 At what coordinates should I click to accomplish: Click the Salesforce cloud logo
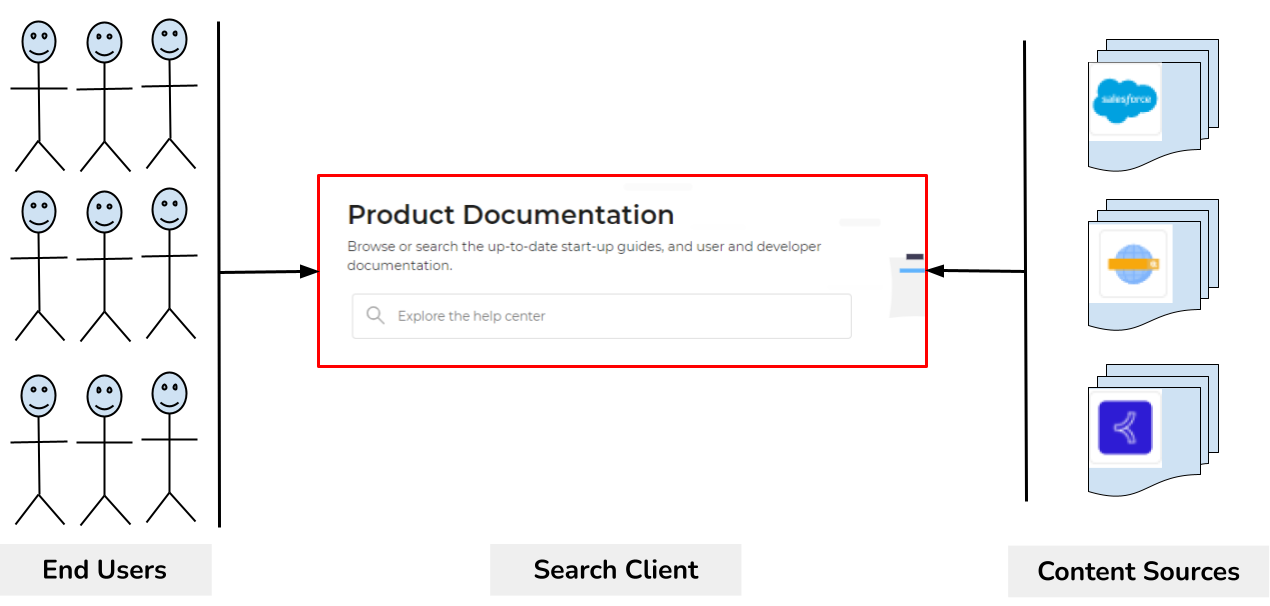click(1124, 99)
